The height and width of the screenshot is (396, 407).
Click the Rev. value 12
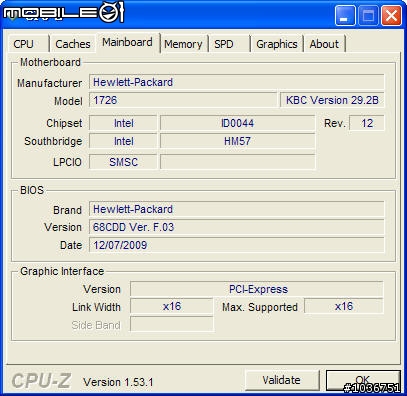(367, 123)
